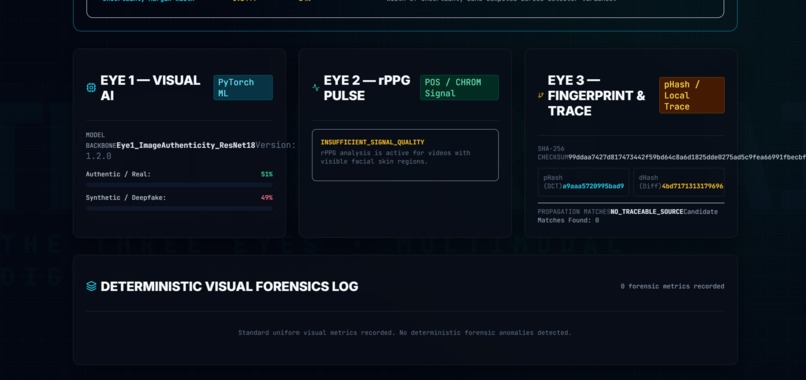Click the rPPG analysis description message
This screenshot has height=380, width=806.
[395, 157]
